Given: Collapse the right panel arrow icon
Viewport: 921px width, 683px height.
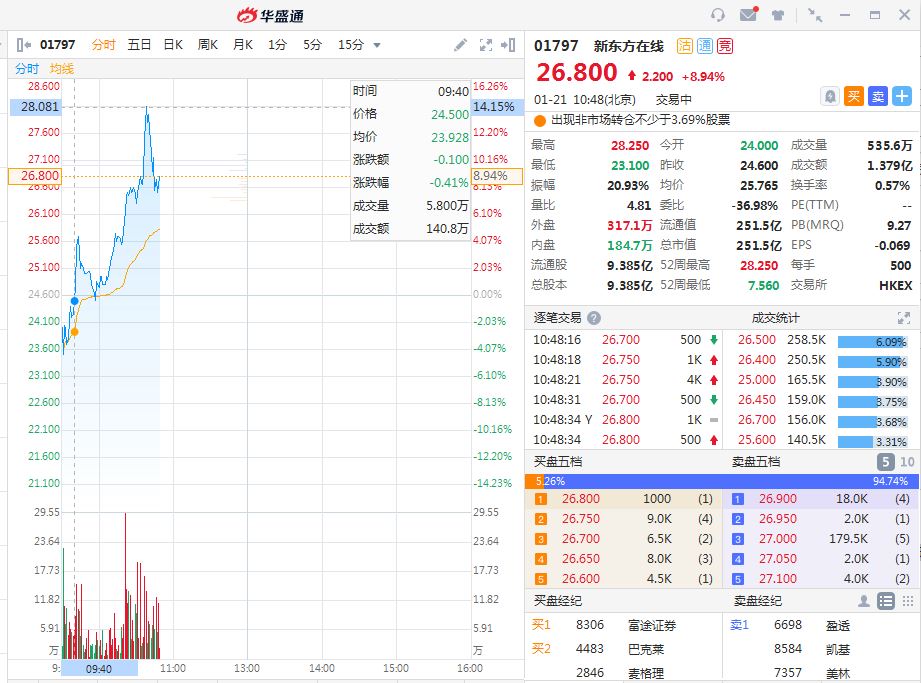Looking at the screenshot, I should (x=508, y=45).
